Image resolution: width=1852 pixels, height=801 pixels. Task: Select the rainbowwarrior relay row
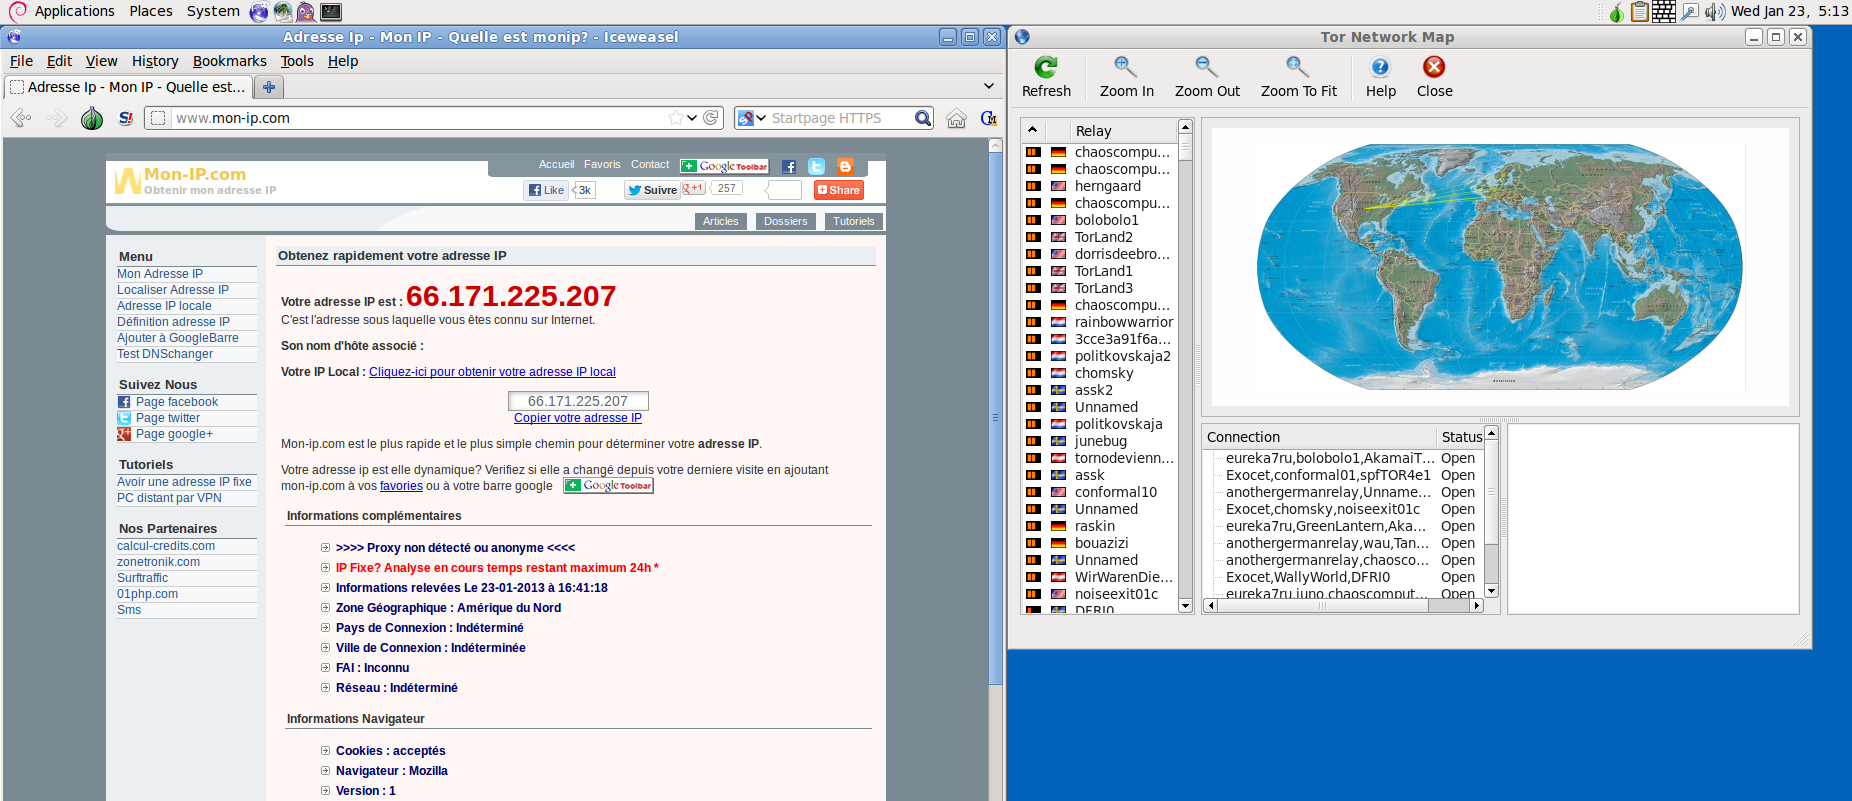click(1100, 322)
